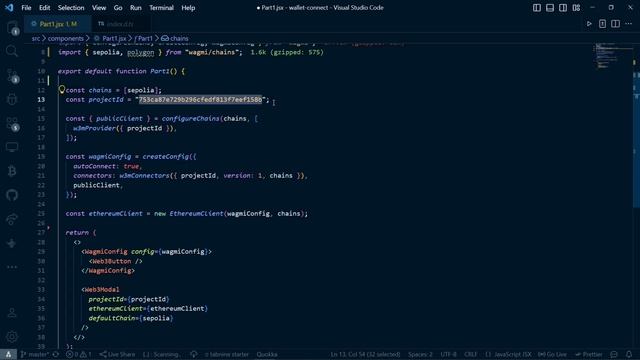This screenshot has height=360, width=640.
Task: Click the minimap code overview
Action: click(611, 57)
